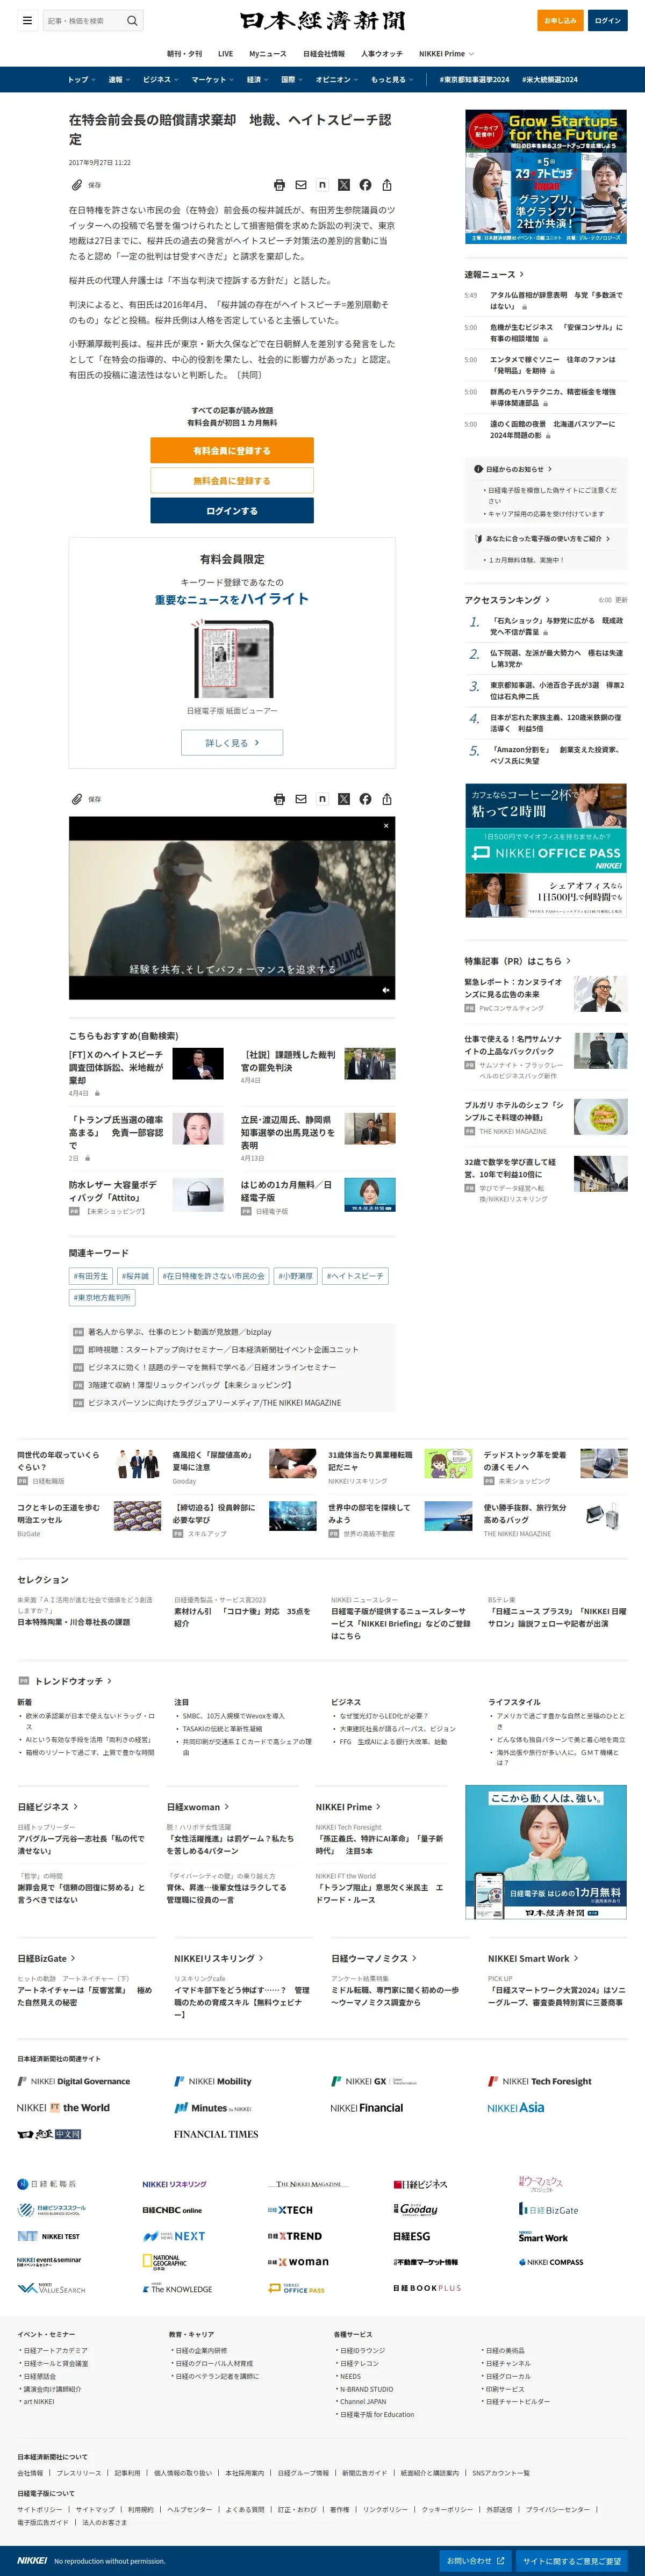This screenshot has width=645, height=2576.
Task: Open the #東京都知事選挙2024 topic
Action: coord(474,80)
